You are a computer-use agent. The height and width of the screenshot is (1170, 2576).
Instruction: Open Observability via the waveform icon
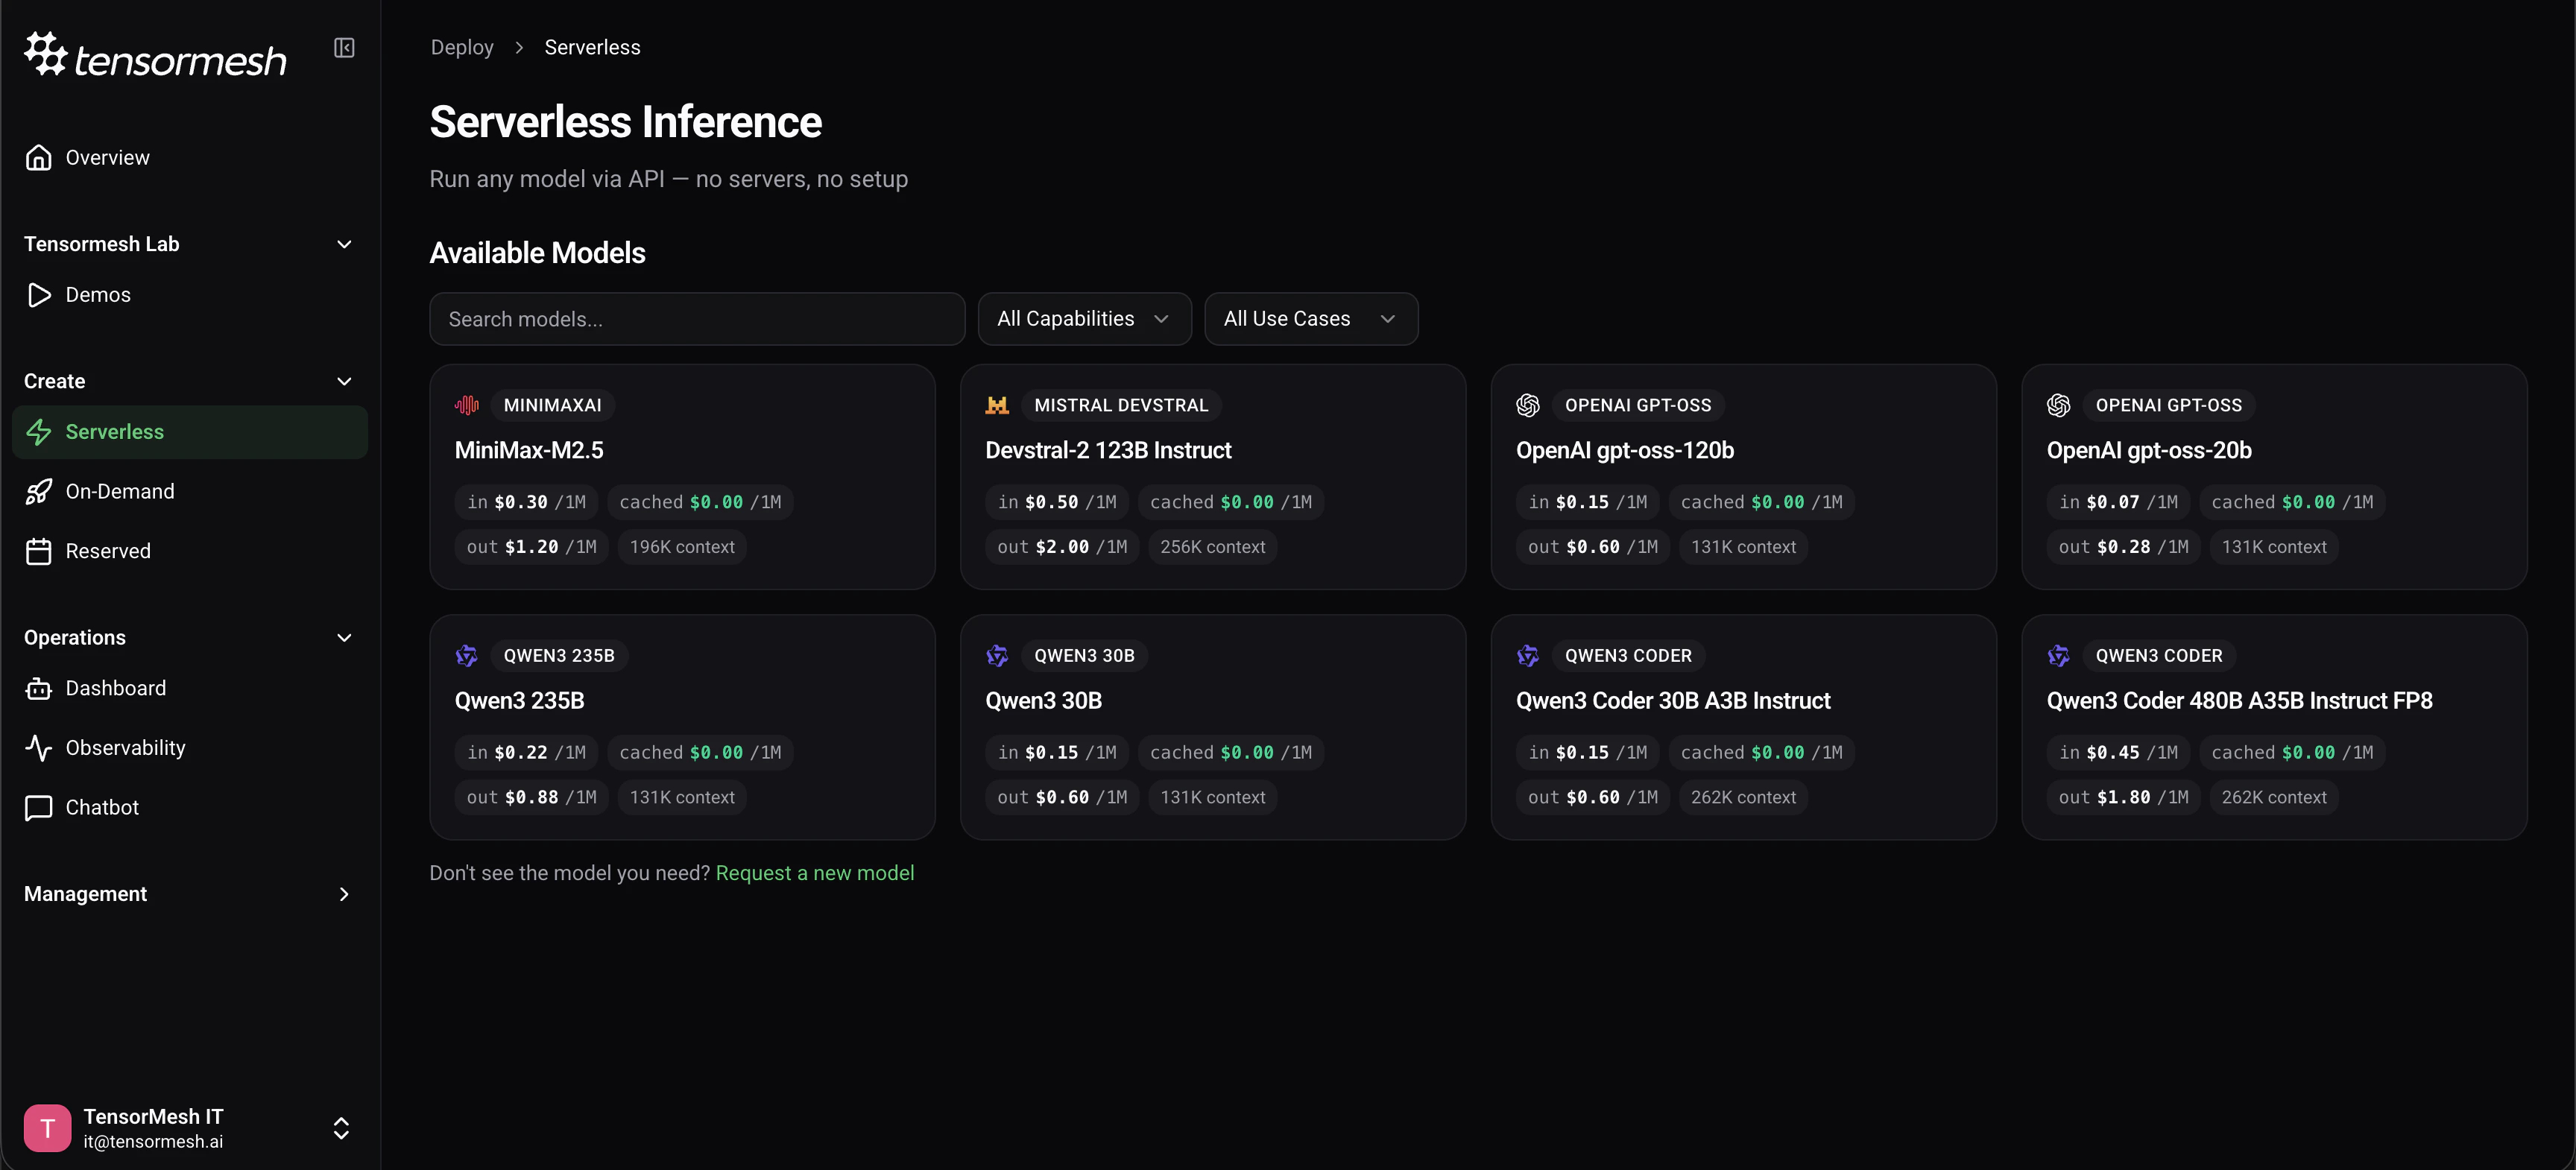(x=38, y=747)
